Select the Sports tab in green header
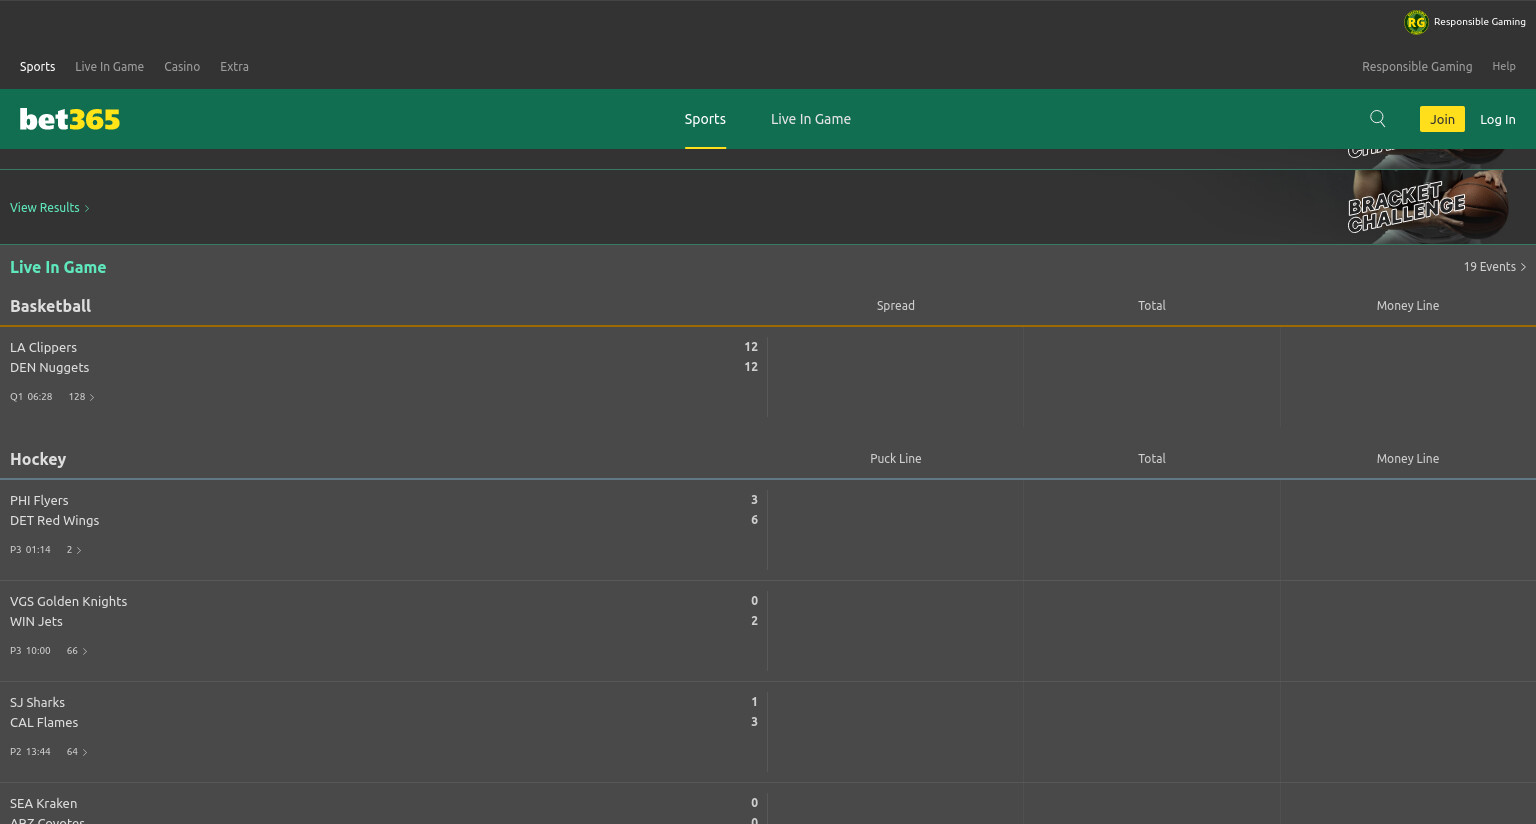The width and height of the screenshot is (1536, 824). tap(705, 119)
